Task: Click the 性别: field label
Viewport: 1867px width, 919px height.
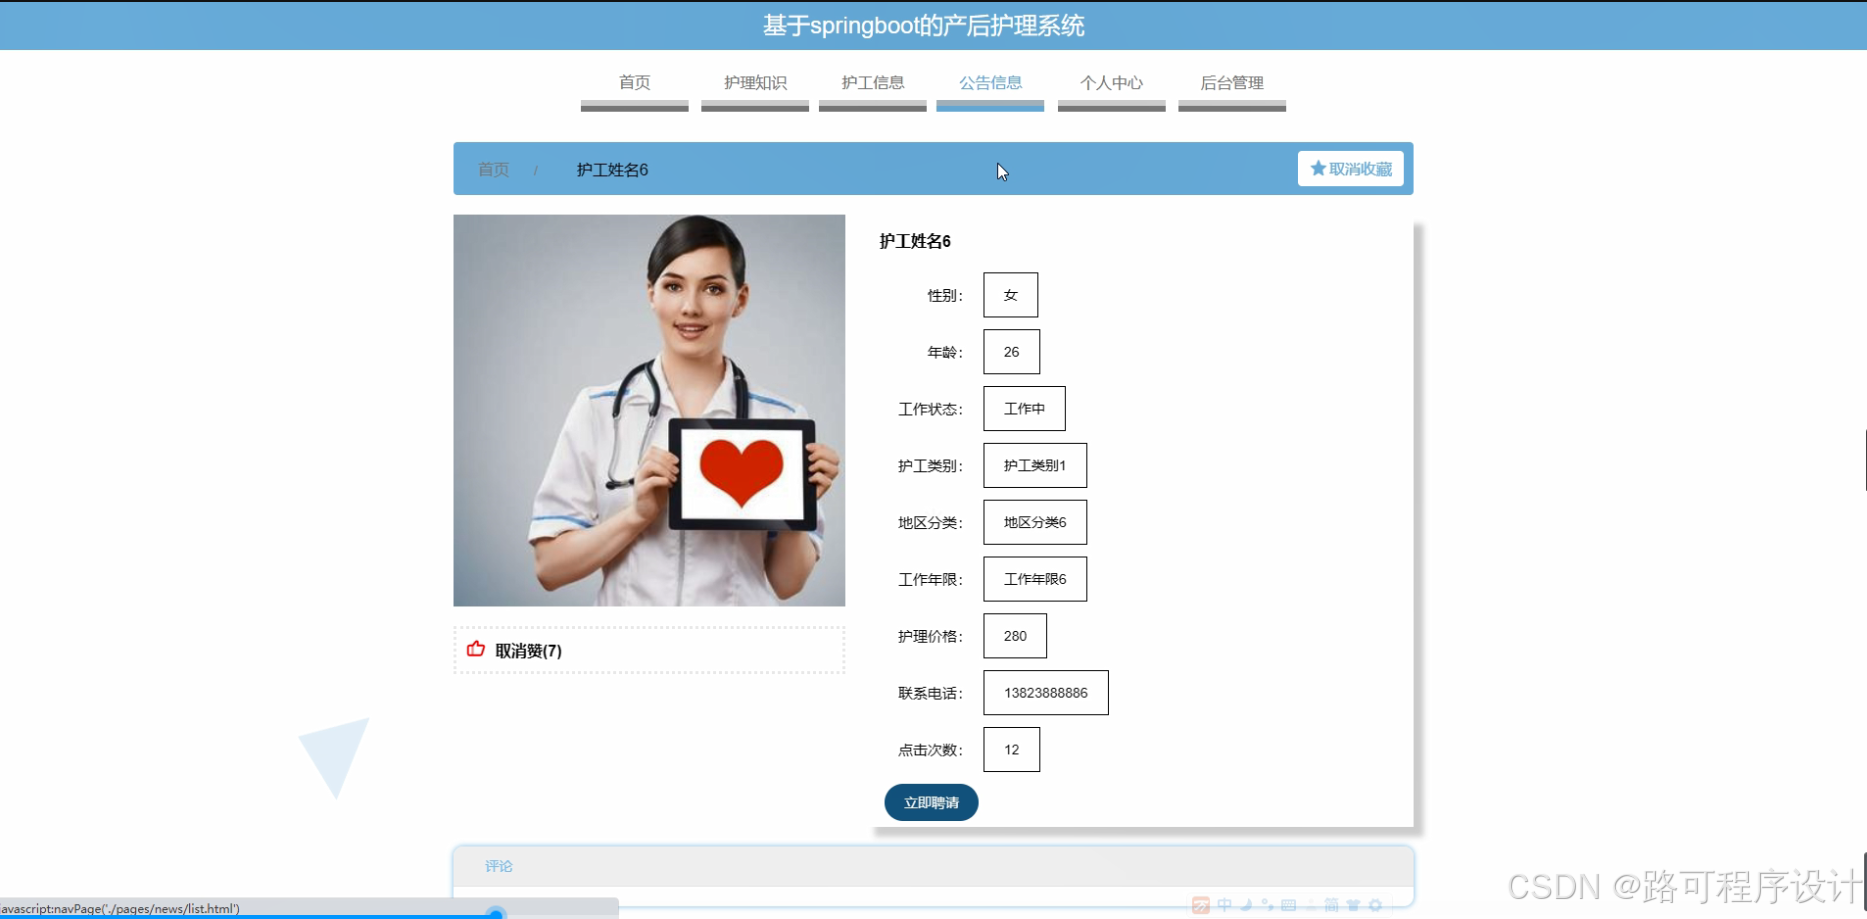Action: tap(944, 295)
